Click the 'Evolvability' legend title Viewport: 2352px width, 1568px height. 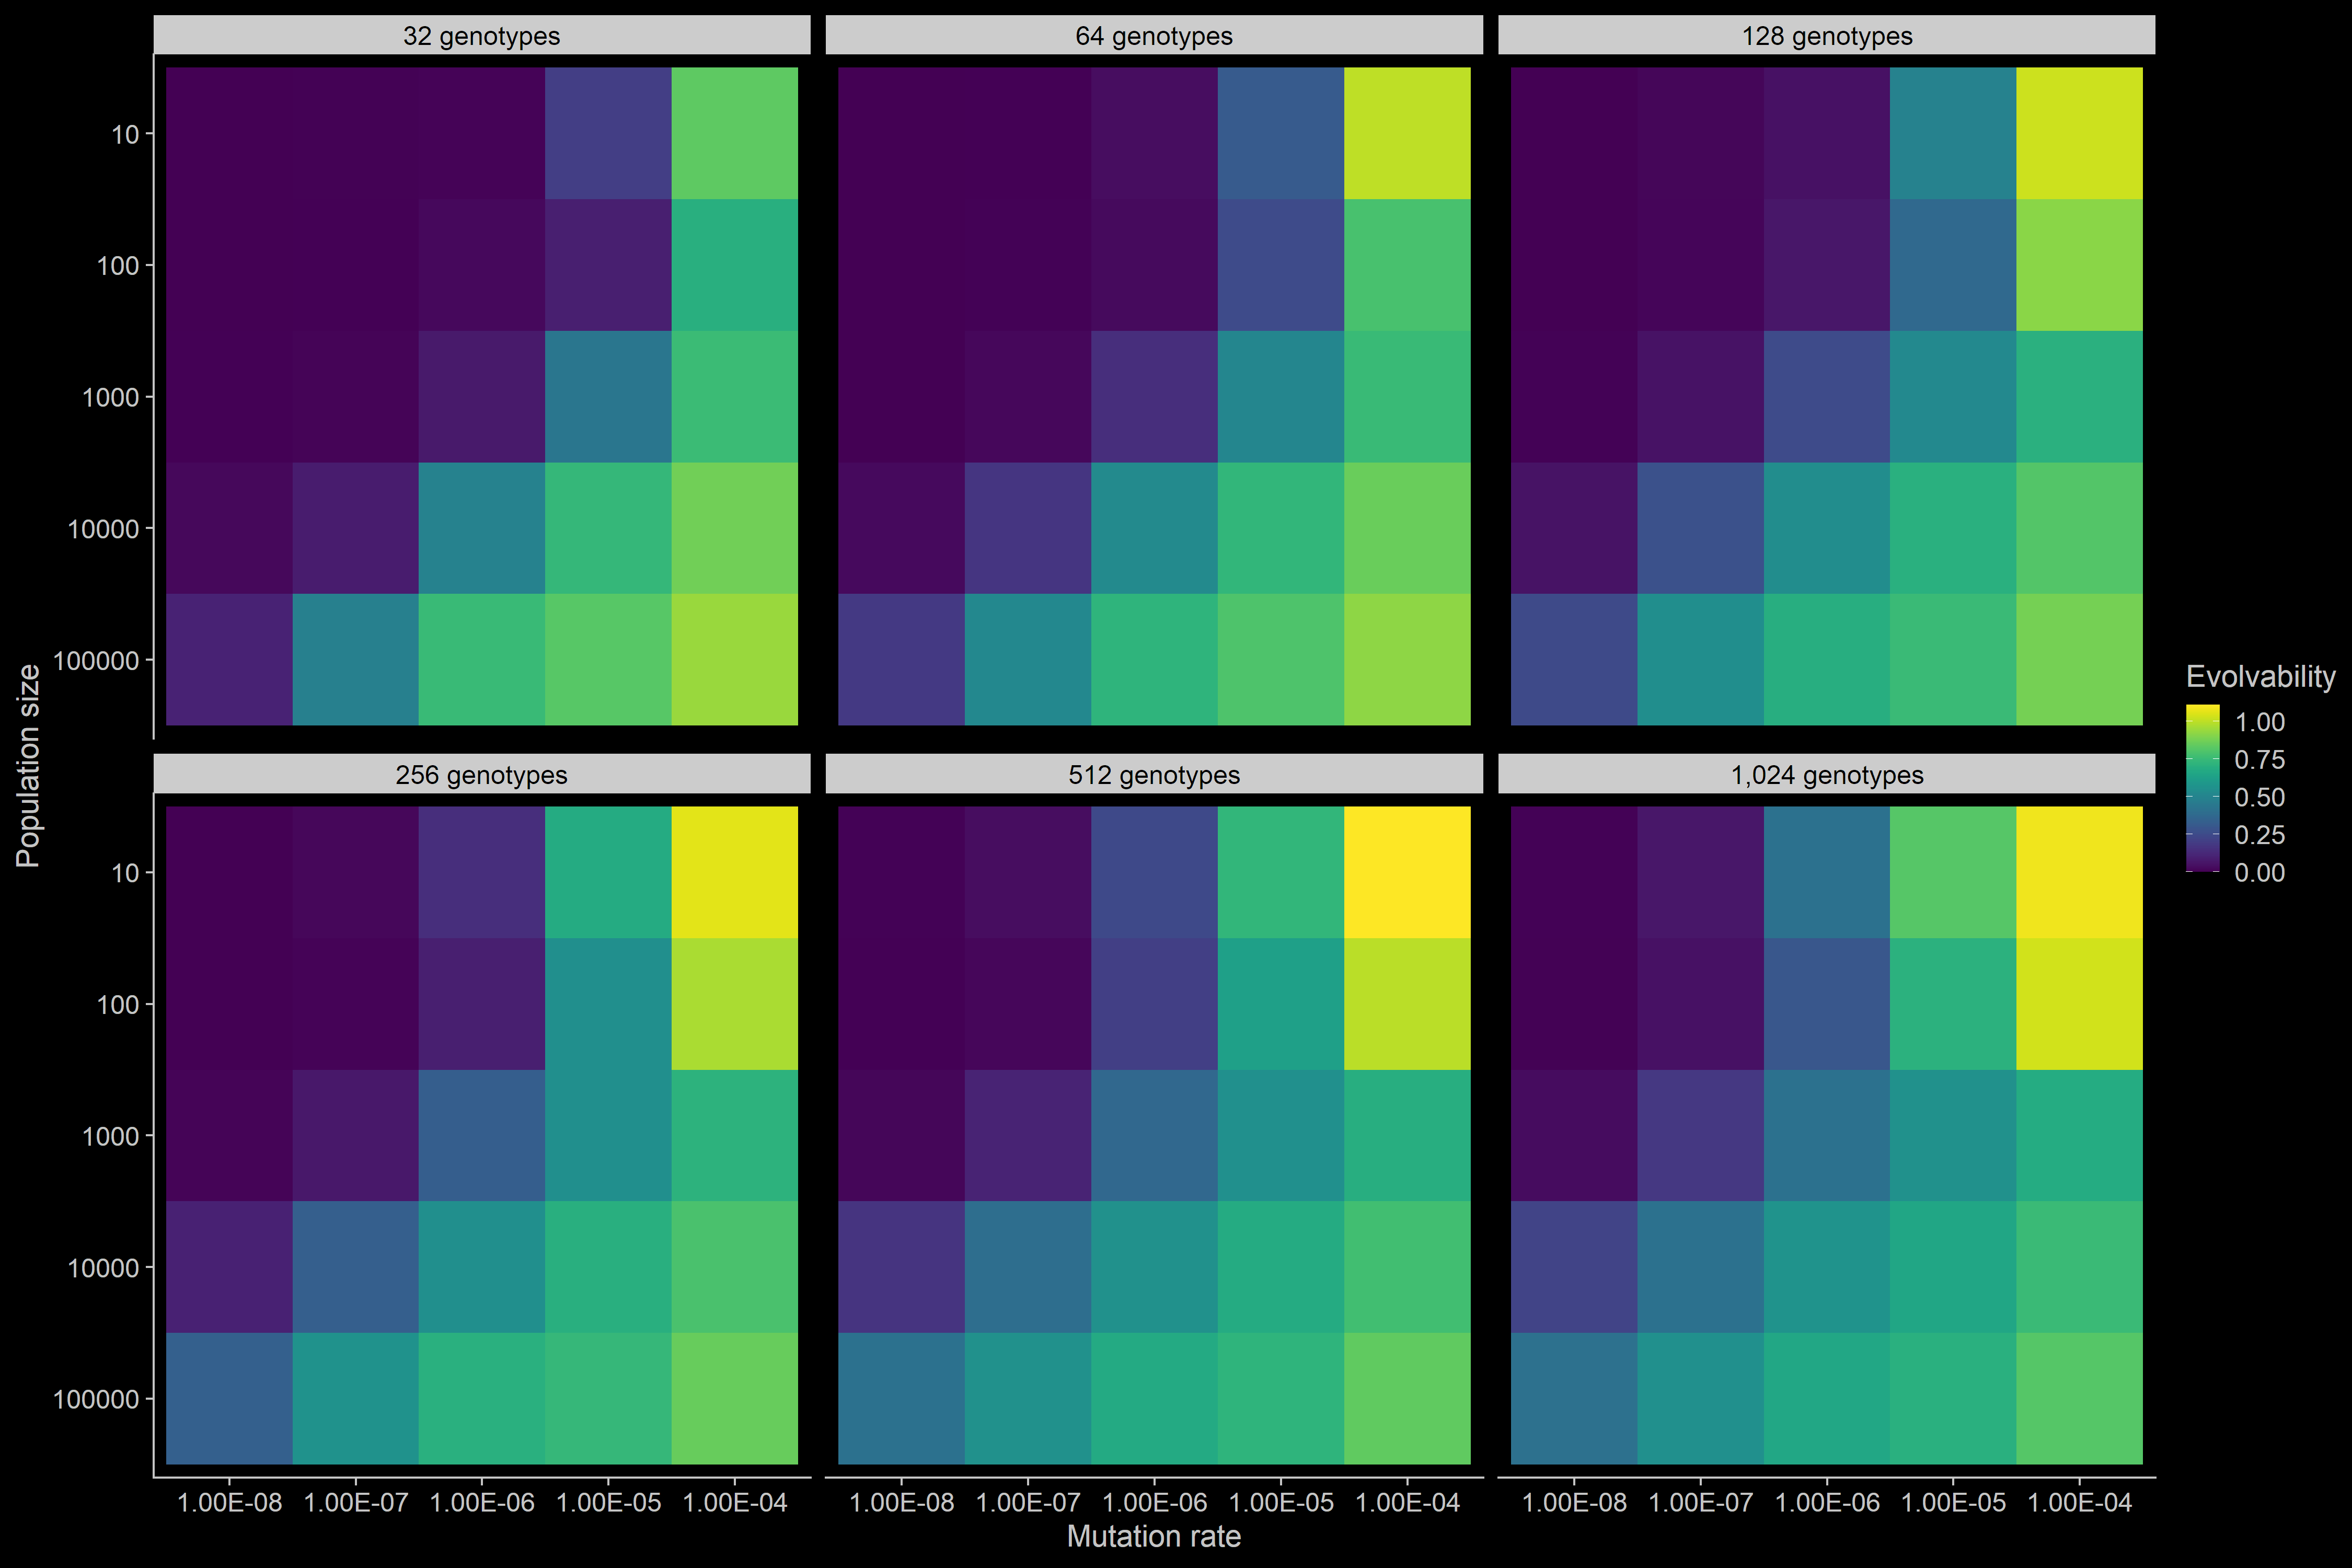pyautogui.click(x=2260, y=677)
